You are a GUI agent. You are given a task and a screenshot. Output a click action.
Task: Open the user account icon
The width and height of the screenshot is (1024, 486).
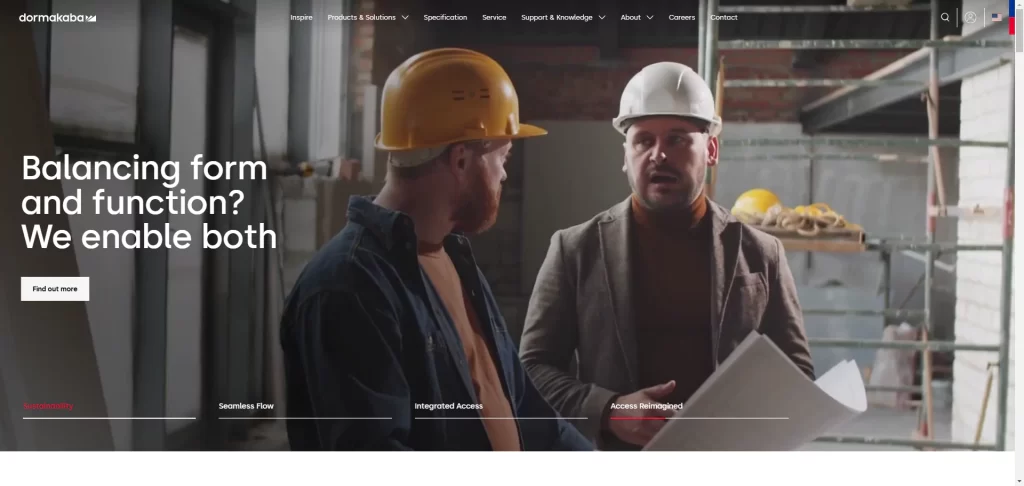coord(970,18)
